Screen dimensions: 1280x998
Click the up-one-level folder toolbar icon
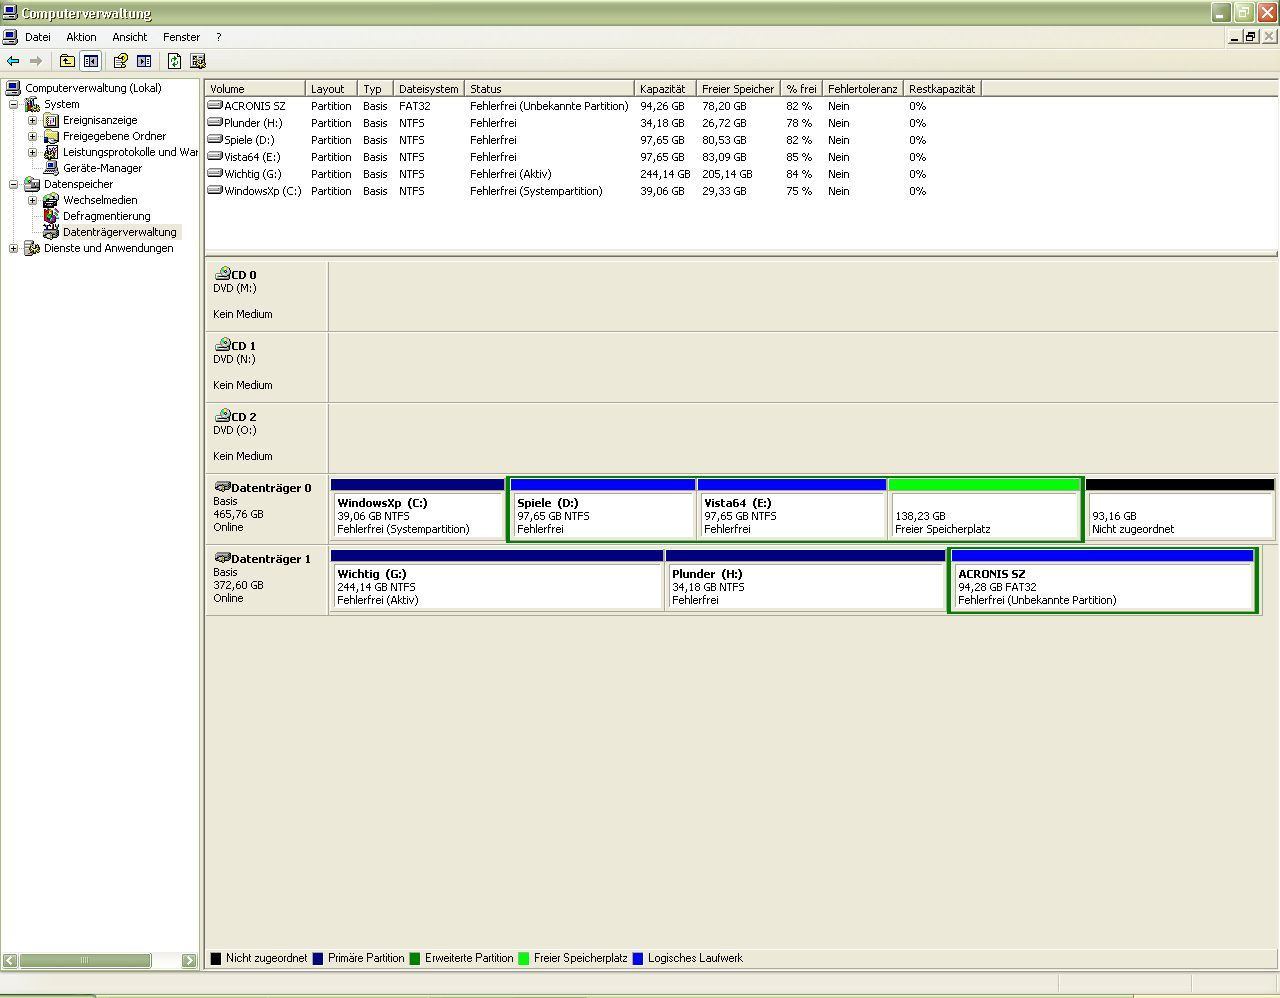coord(67,61)
